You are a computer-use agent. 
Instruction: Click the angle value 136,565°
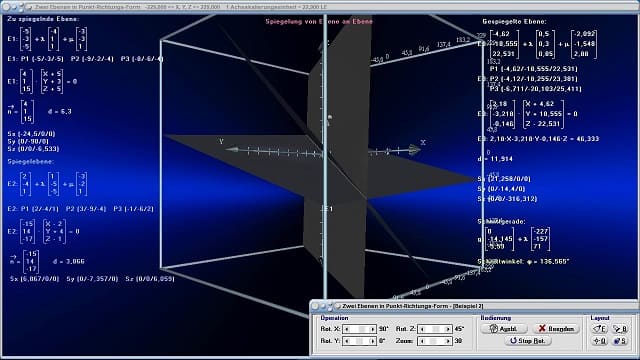click(554, 262)
